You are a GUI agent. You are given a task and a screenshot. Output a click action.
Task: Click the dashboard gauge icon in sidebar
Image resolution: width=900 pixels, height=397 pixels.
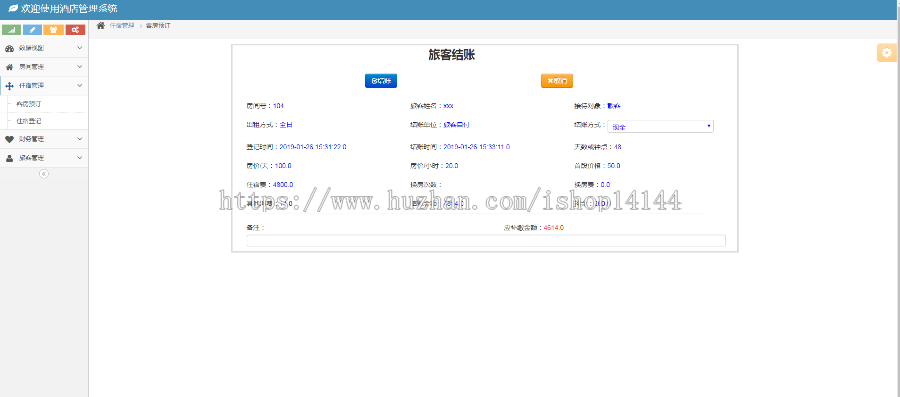pyautogui.click(x=9, y=49)
